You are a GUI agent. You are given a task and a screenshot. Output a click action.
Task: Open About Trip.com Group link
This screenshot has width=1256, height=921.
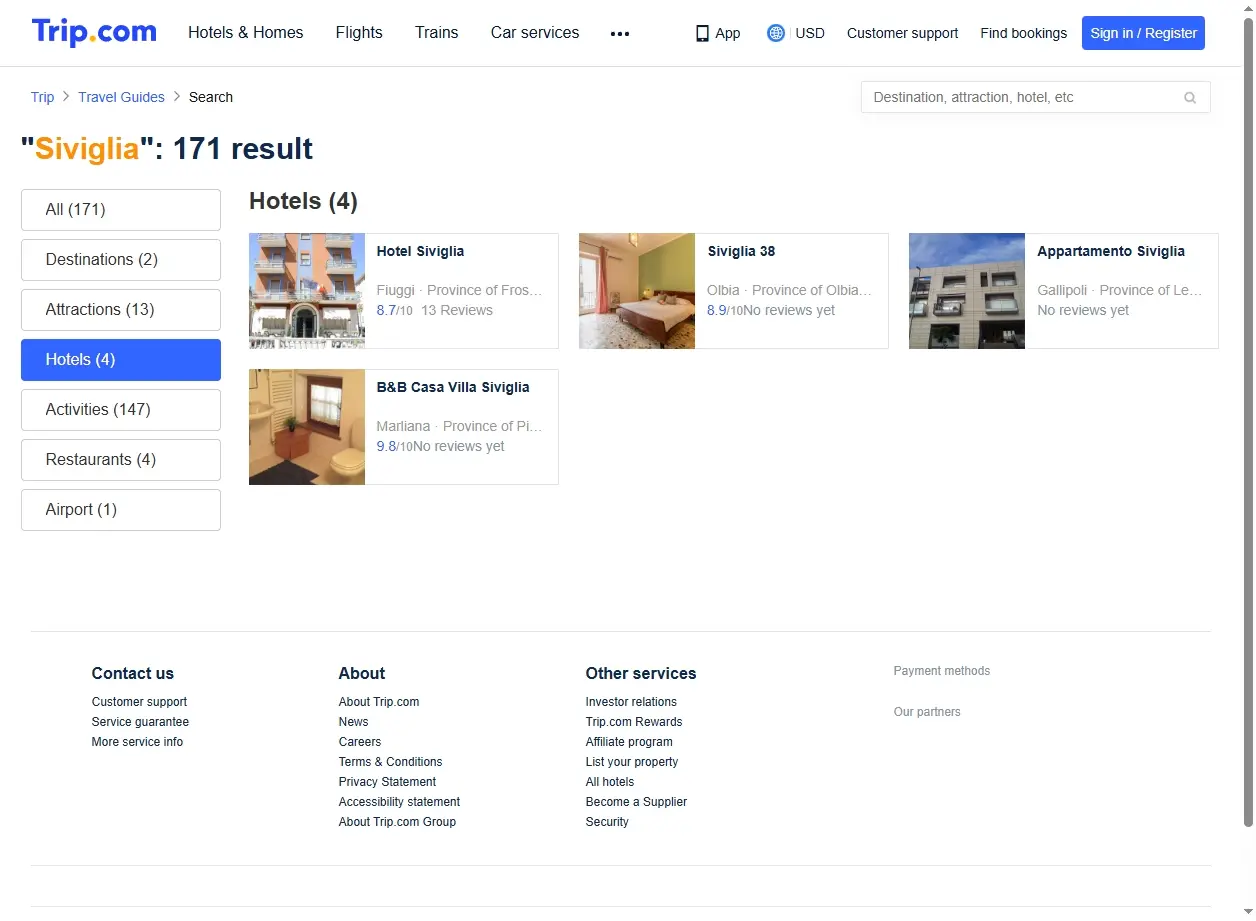pyautogui.click(x=397, y=822)
